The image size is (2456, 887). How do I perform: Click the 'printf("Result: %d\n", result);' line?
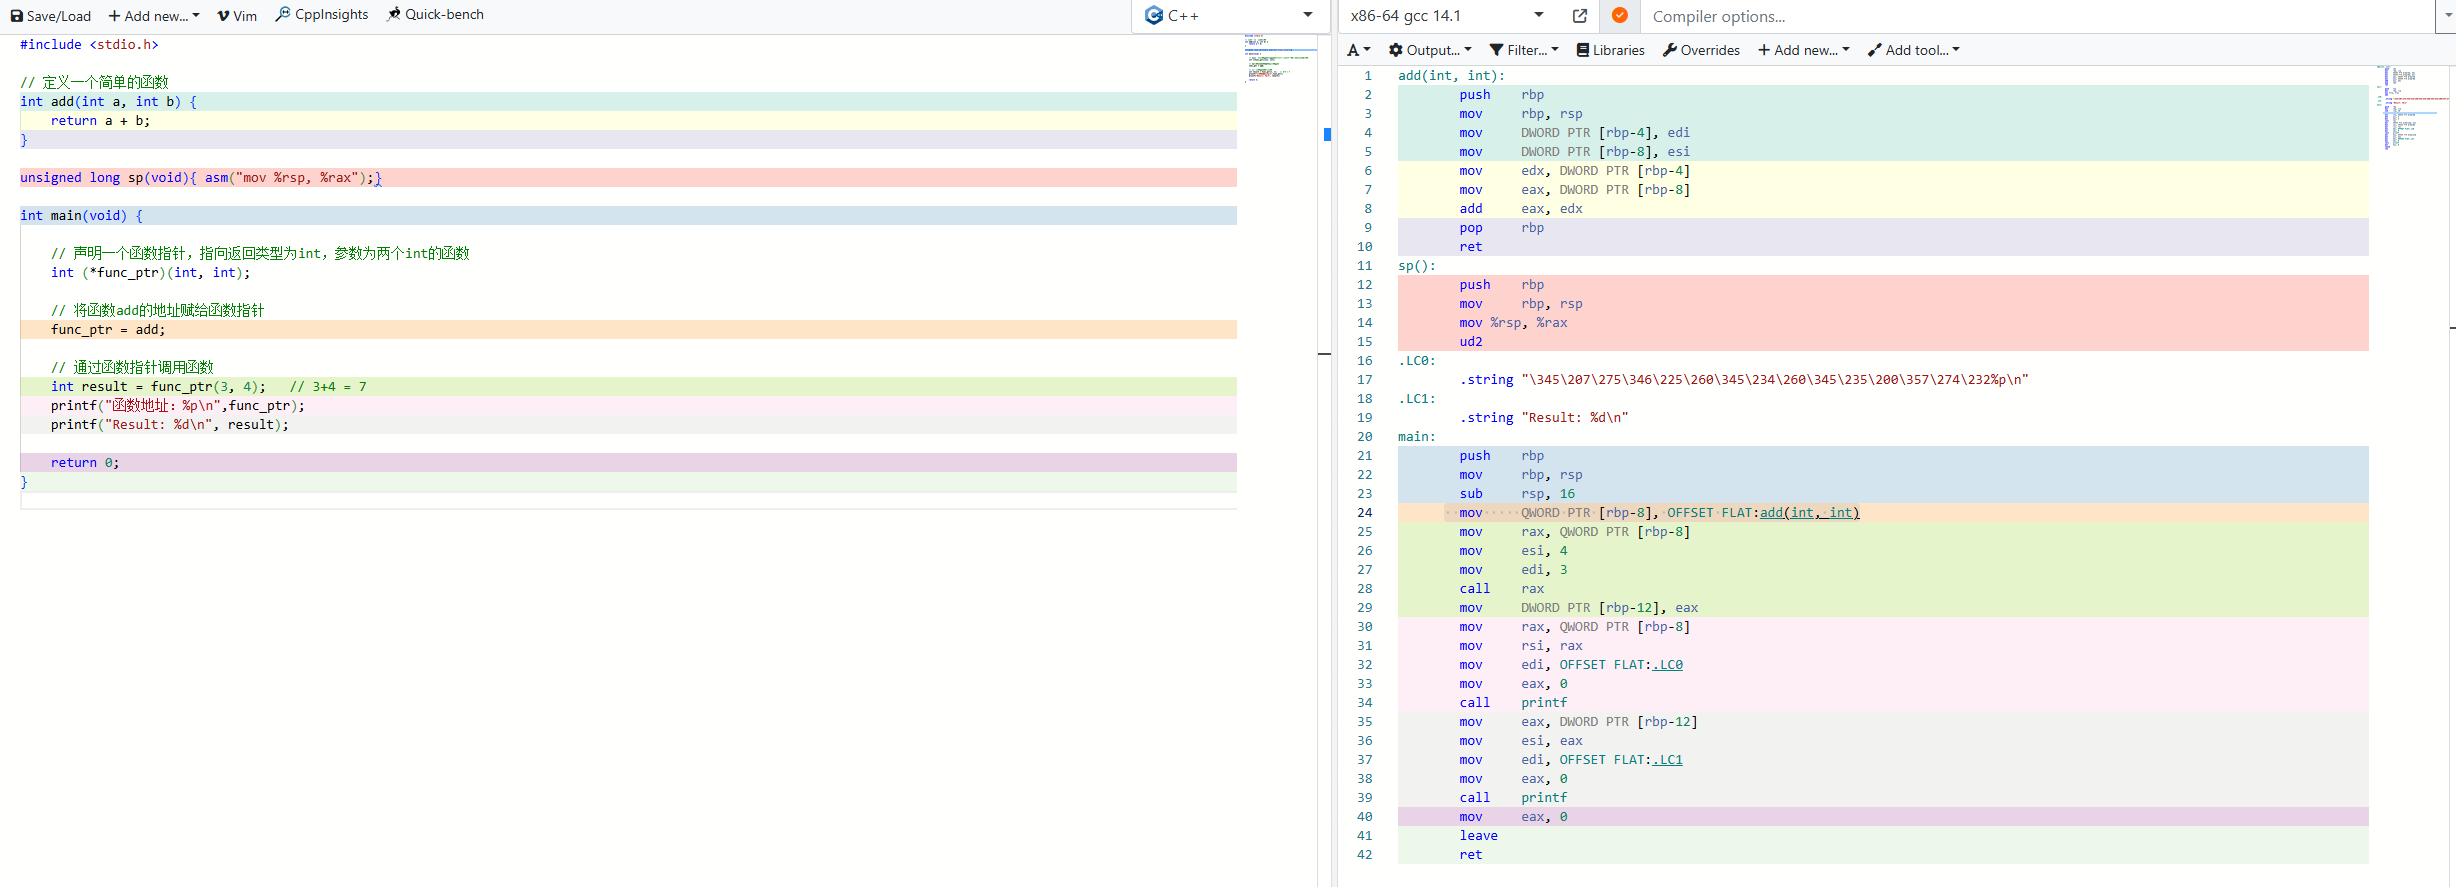[170, 425]
